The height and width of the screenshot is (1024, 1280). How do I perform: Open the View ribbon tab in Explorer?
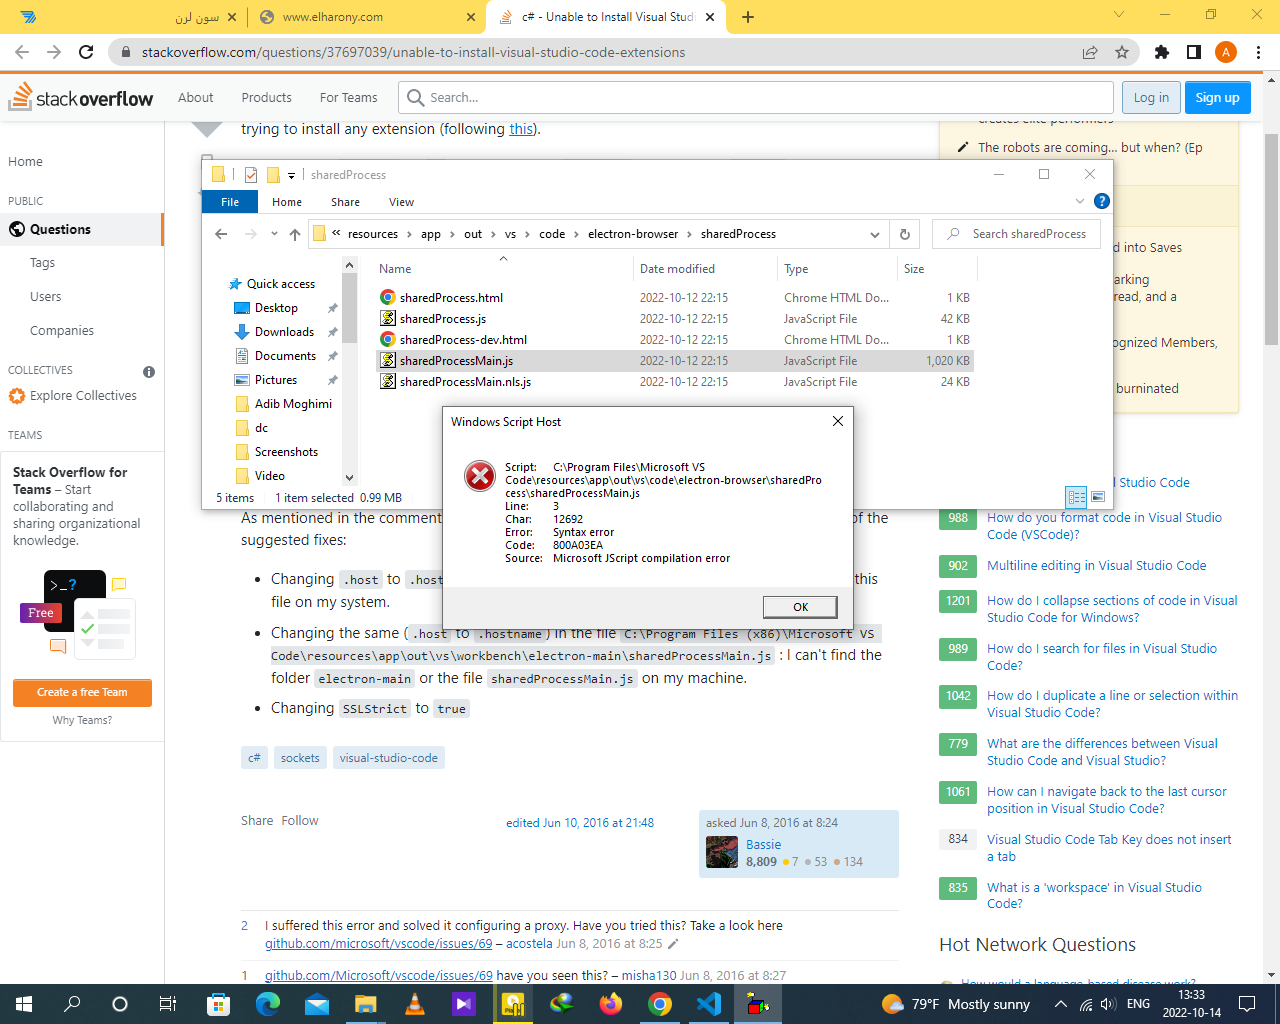pos(401,201)
